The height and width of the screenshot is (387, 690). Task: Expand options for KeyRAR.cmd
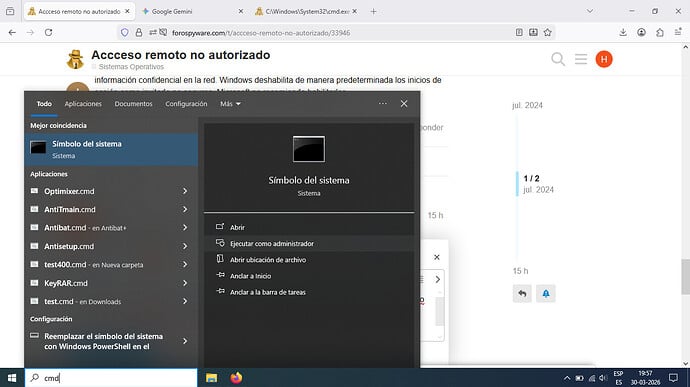pos(185,283)
